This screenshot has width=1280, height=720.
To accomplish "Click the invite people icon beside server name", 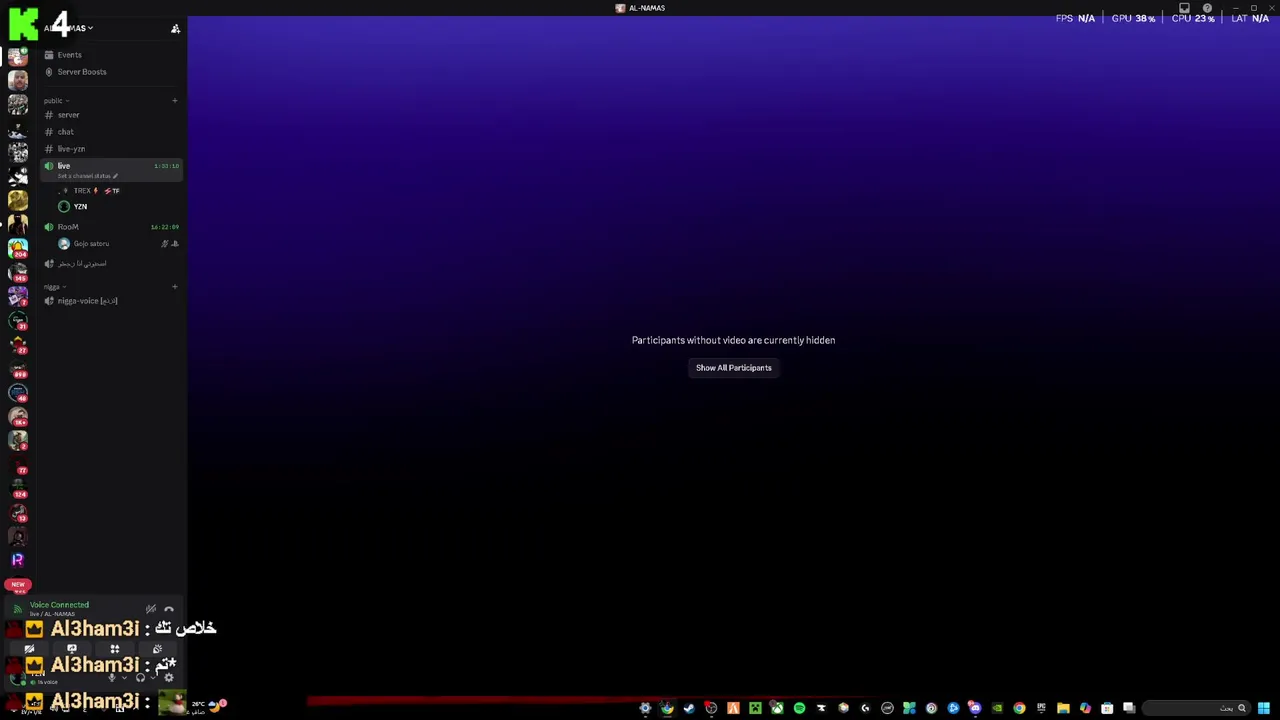I will pyautogui.click(x=175, y=29).
